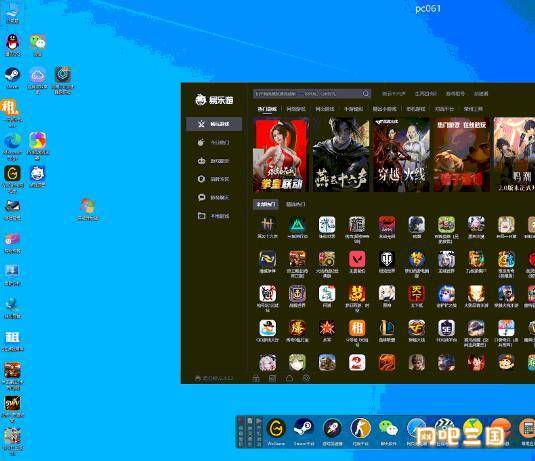Open settings icon in launcher bottom bar
Screen dimensions: 535x461
306,378
